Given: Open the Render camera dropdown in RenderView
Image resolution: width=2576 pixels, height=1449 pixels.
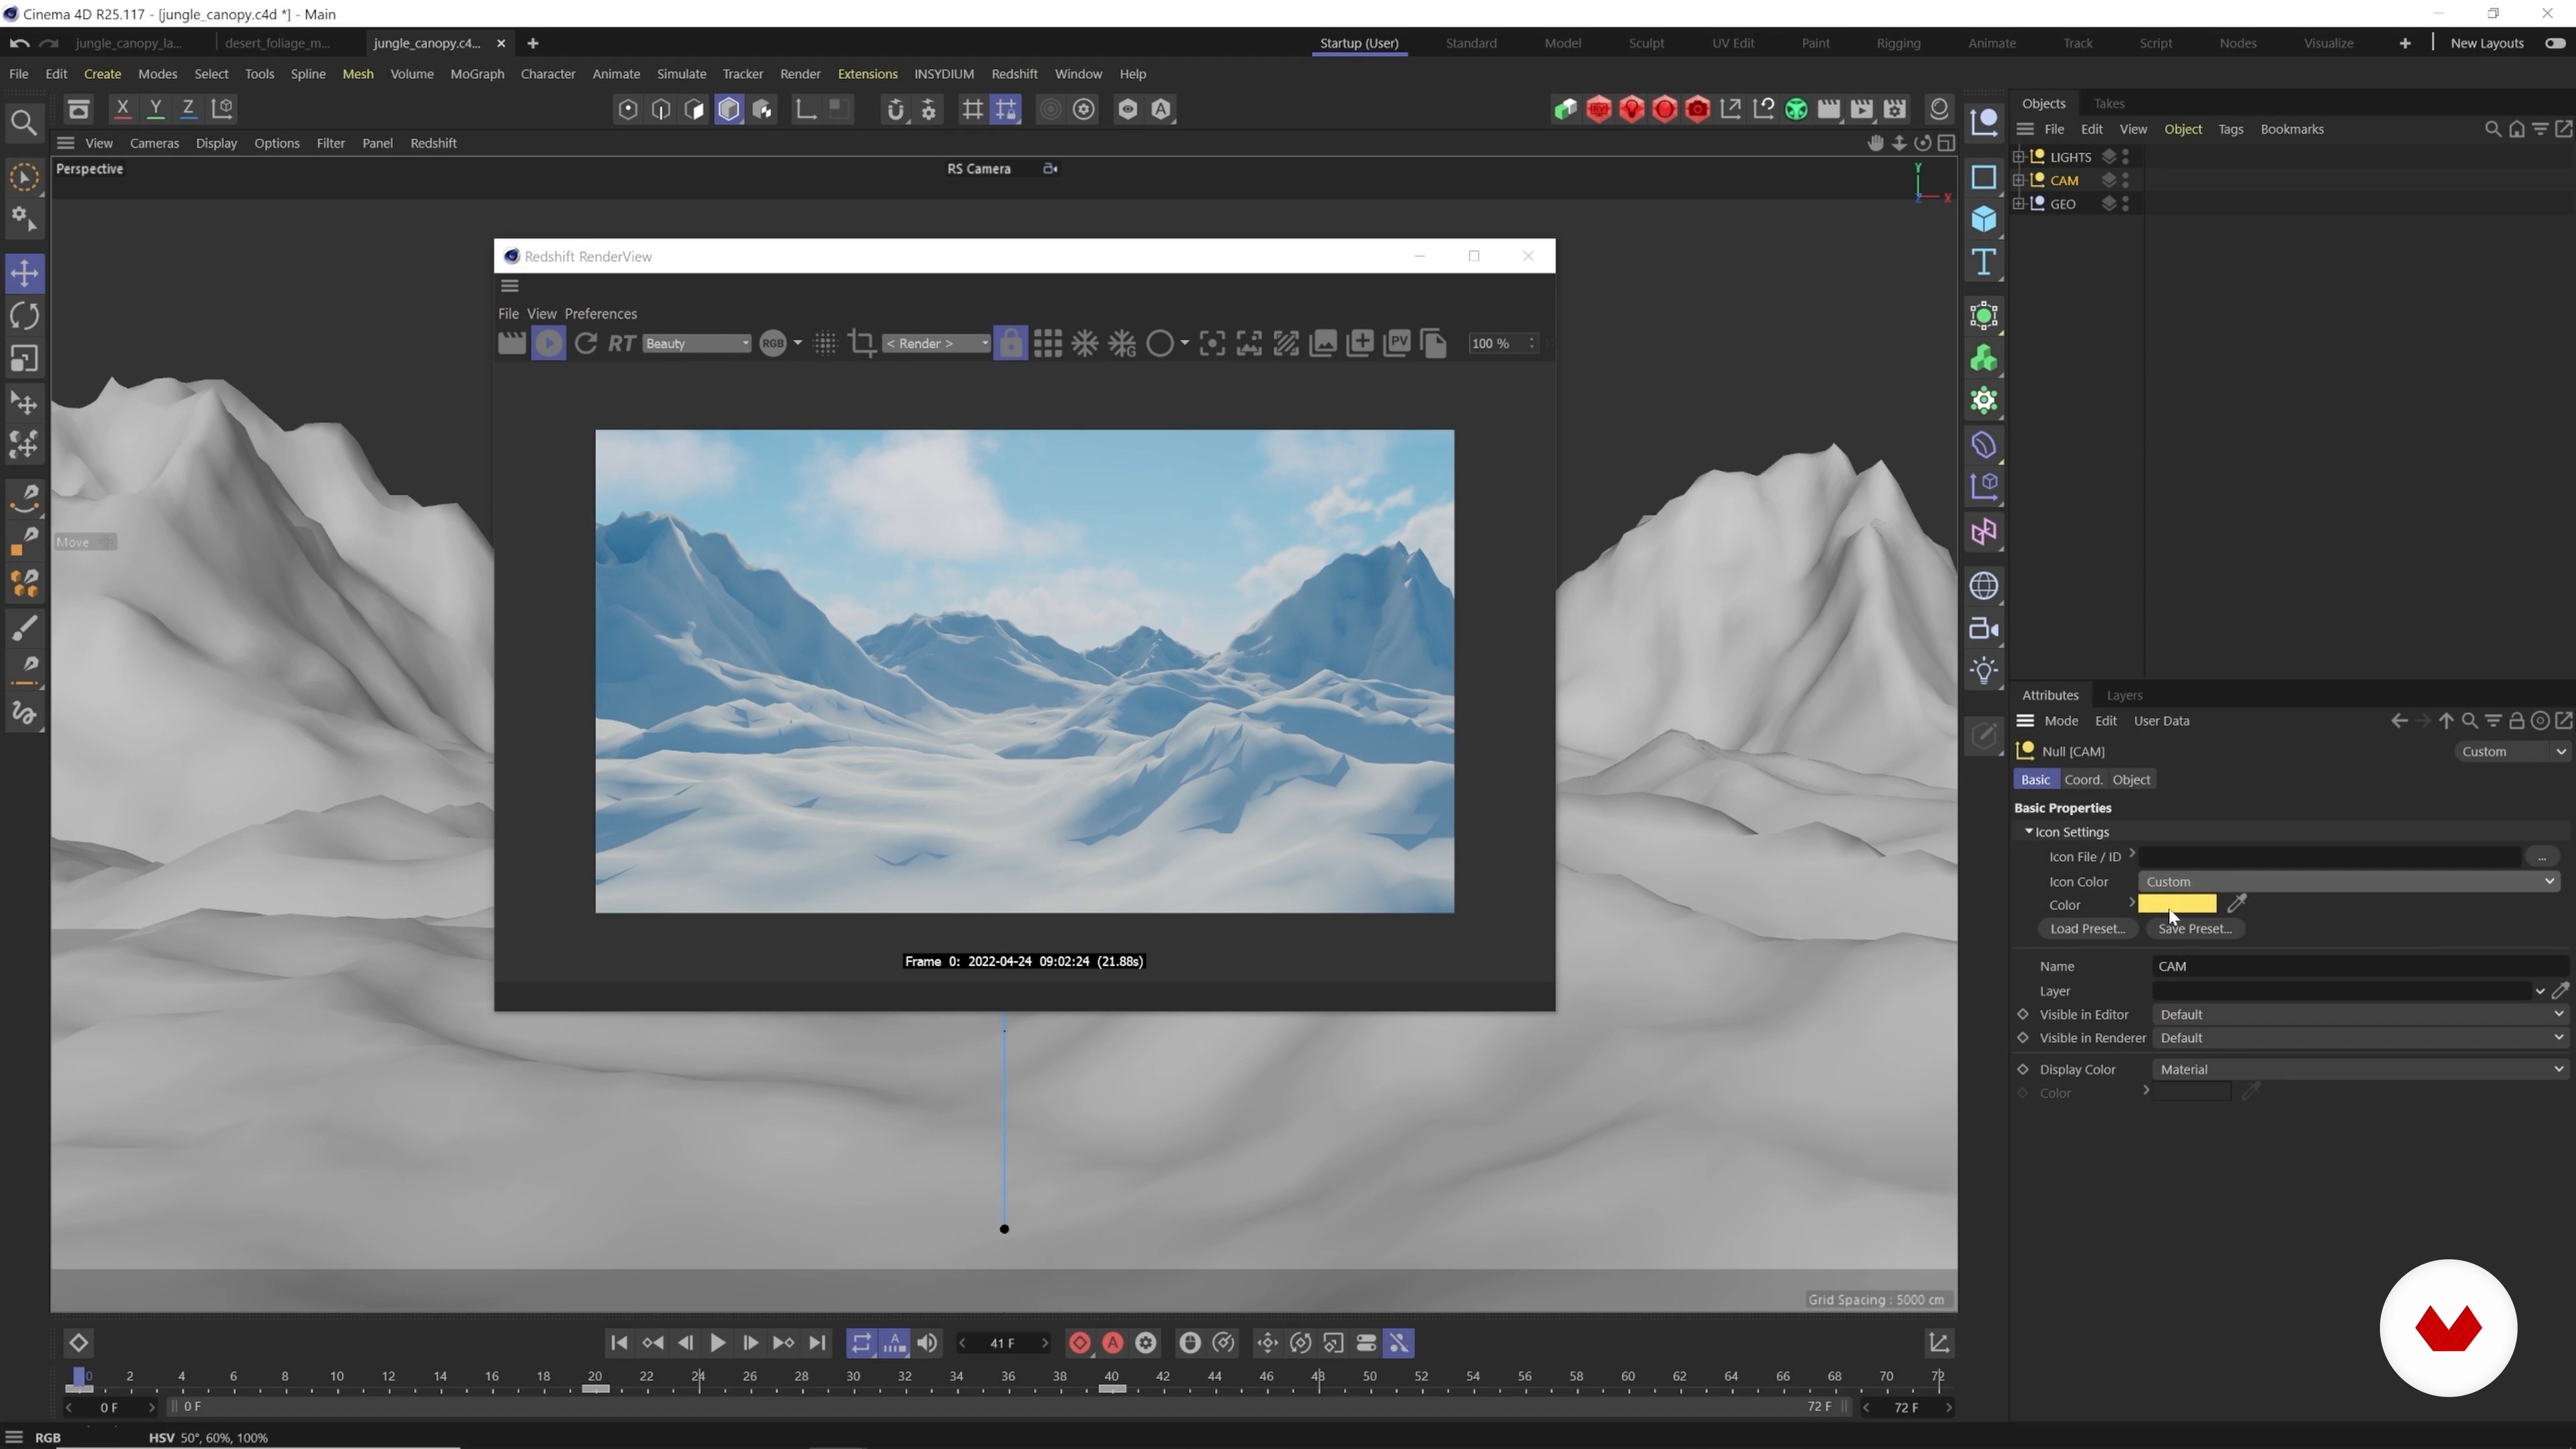Looking at the screenshot, I should coord(936,343).
